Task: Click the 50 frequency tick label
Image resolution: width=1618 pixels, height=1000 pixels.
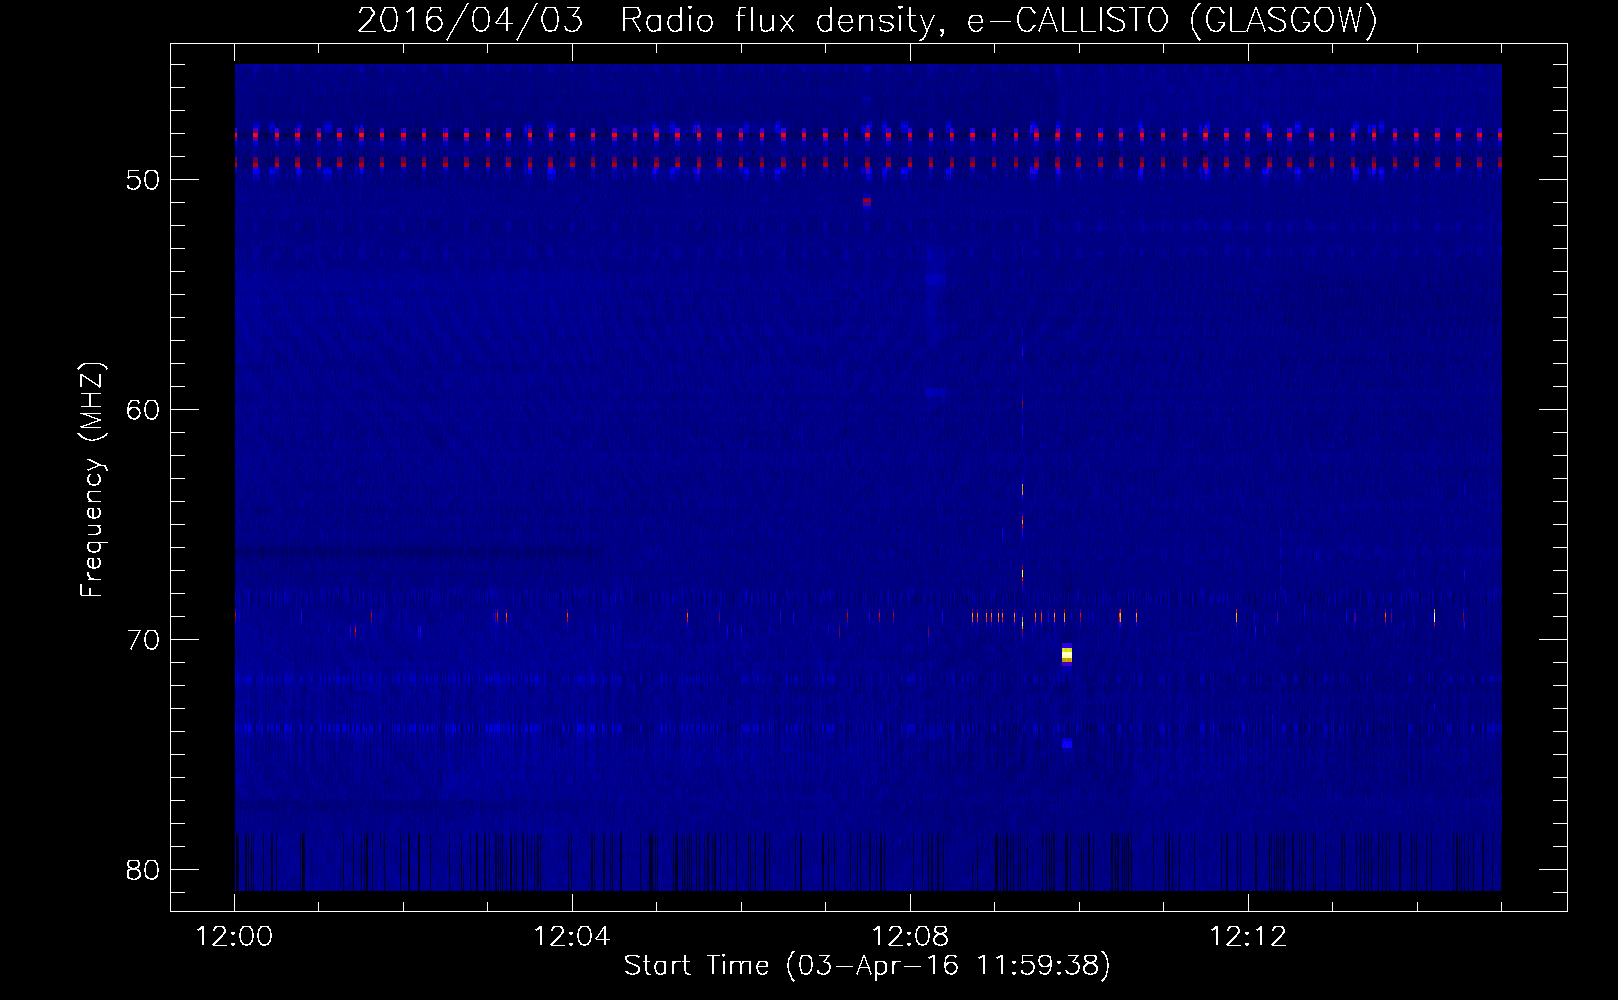Action: (143, 180)
